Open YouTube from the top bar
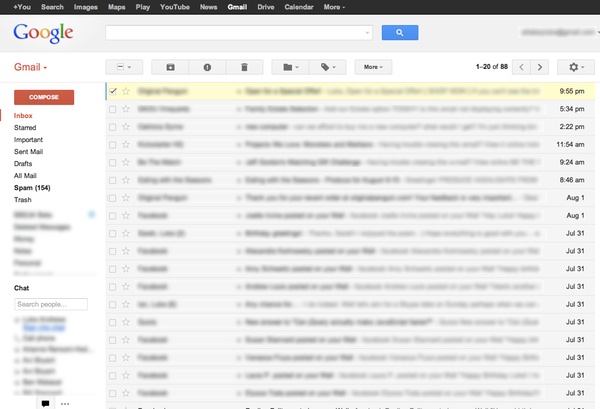 175,7
